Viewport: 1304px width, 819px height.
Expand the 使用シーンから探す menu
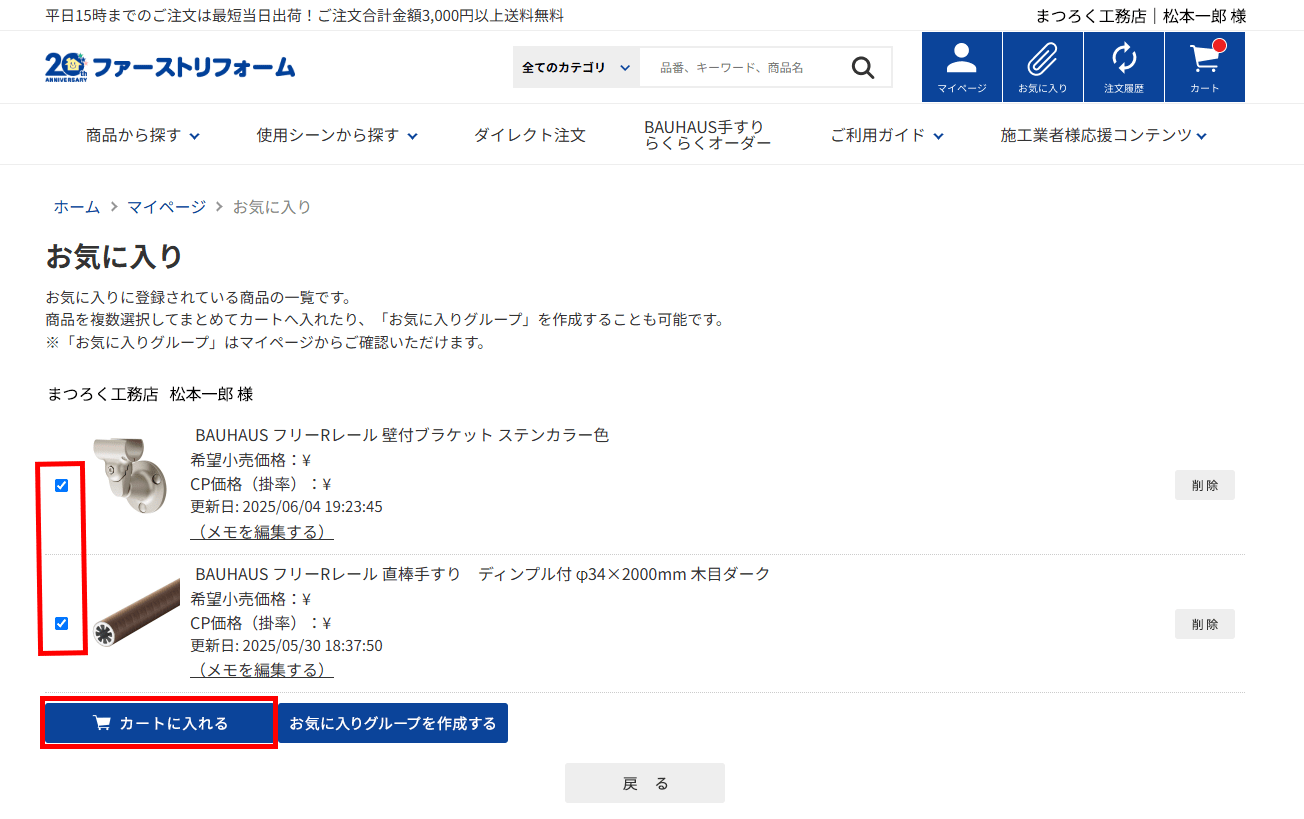[x=337, y=135]
